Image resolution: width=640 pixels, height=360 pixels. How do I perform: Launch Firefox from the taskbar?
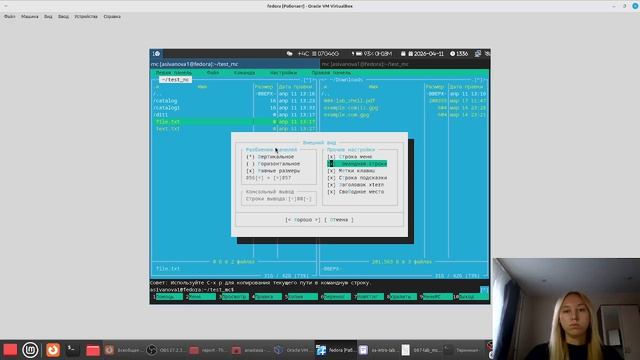point(53,350)
